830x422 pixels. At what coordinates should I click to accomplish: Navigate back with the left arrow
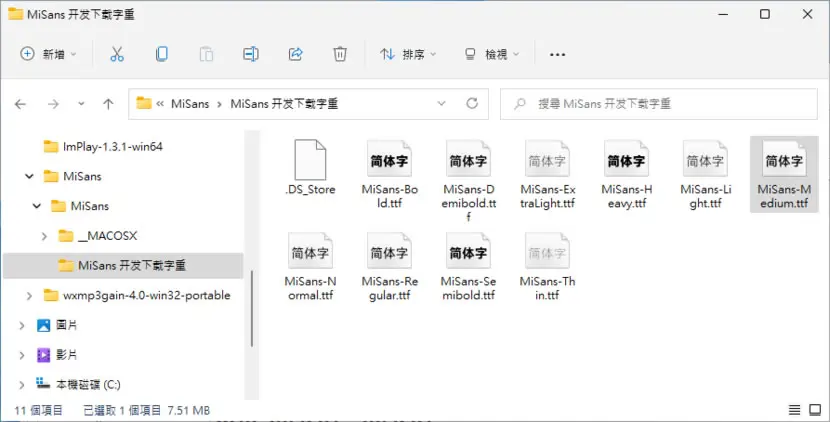pos(21,104)
